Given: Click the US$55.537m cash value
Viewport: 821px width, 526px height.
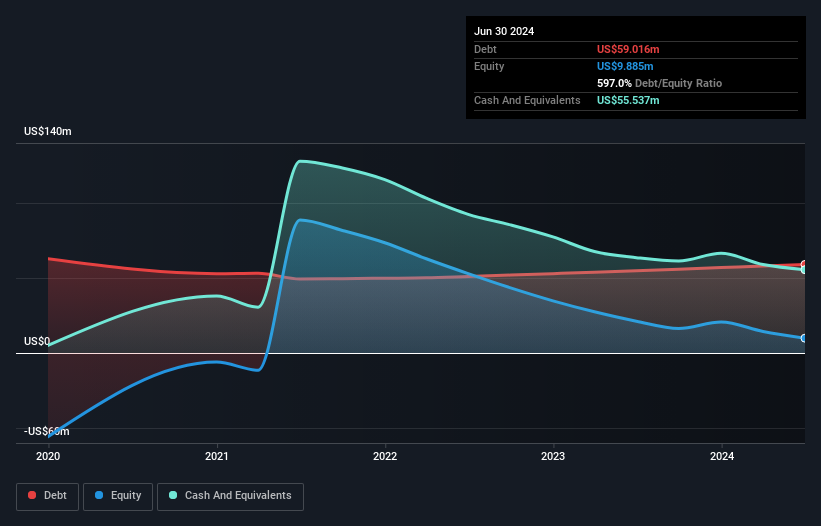Looking at the screenshot, I should tap(628, 100).
